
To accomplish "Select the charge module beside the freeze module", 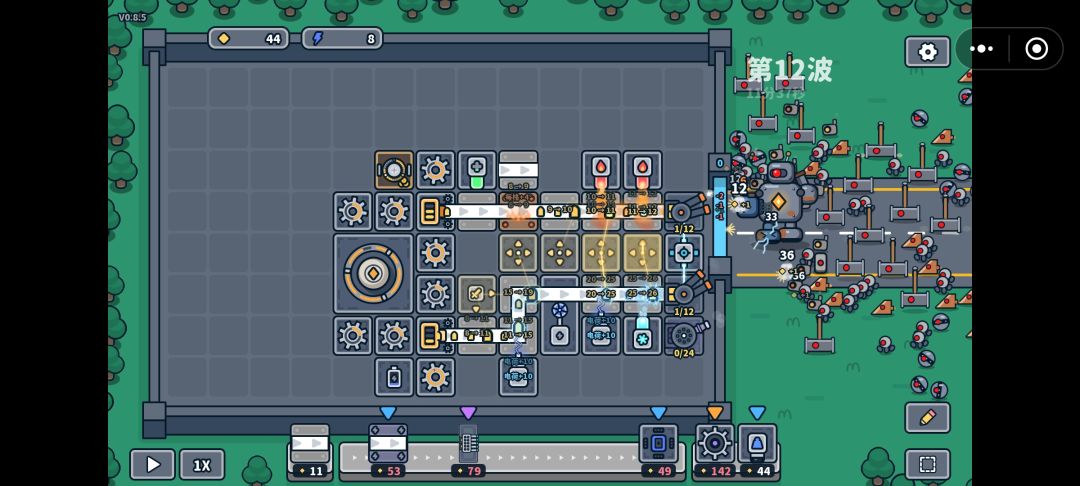I will (x=601, y=335).
